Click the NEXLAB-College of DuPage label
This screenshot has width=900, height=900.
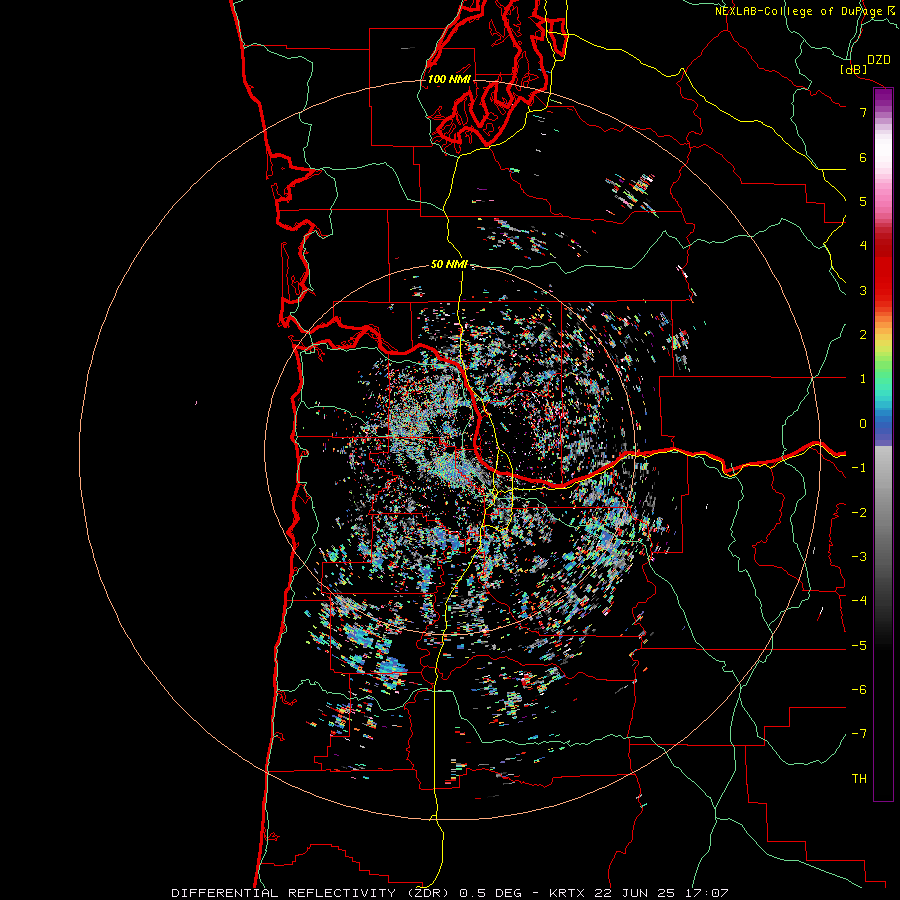coord(798,11)
